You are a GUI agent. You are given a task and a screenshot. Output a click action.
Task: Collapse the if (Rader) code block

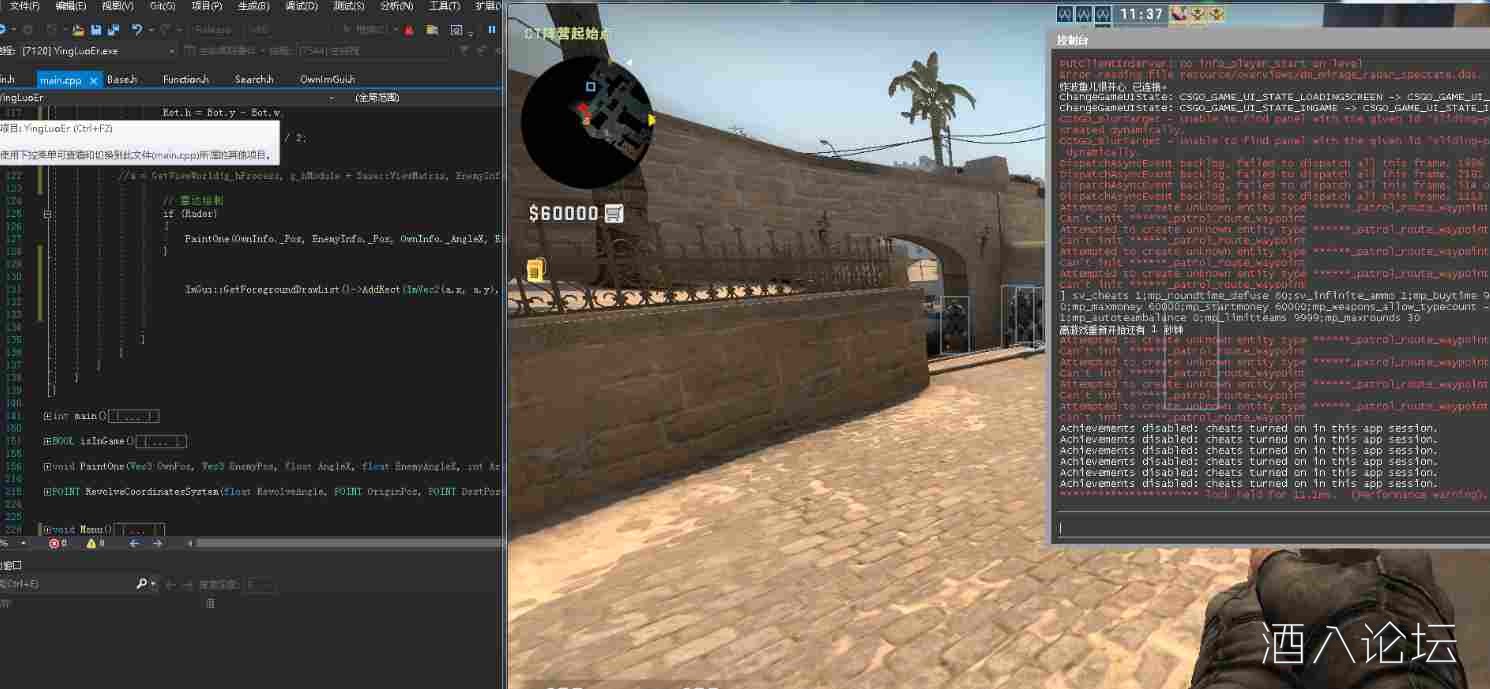tap(47, 214)
